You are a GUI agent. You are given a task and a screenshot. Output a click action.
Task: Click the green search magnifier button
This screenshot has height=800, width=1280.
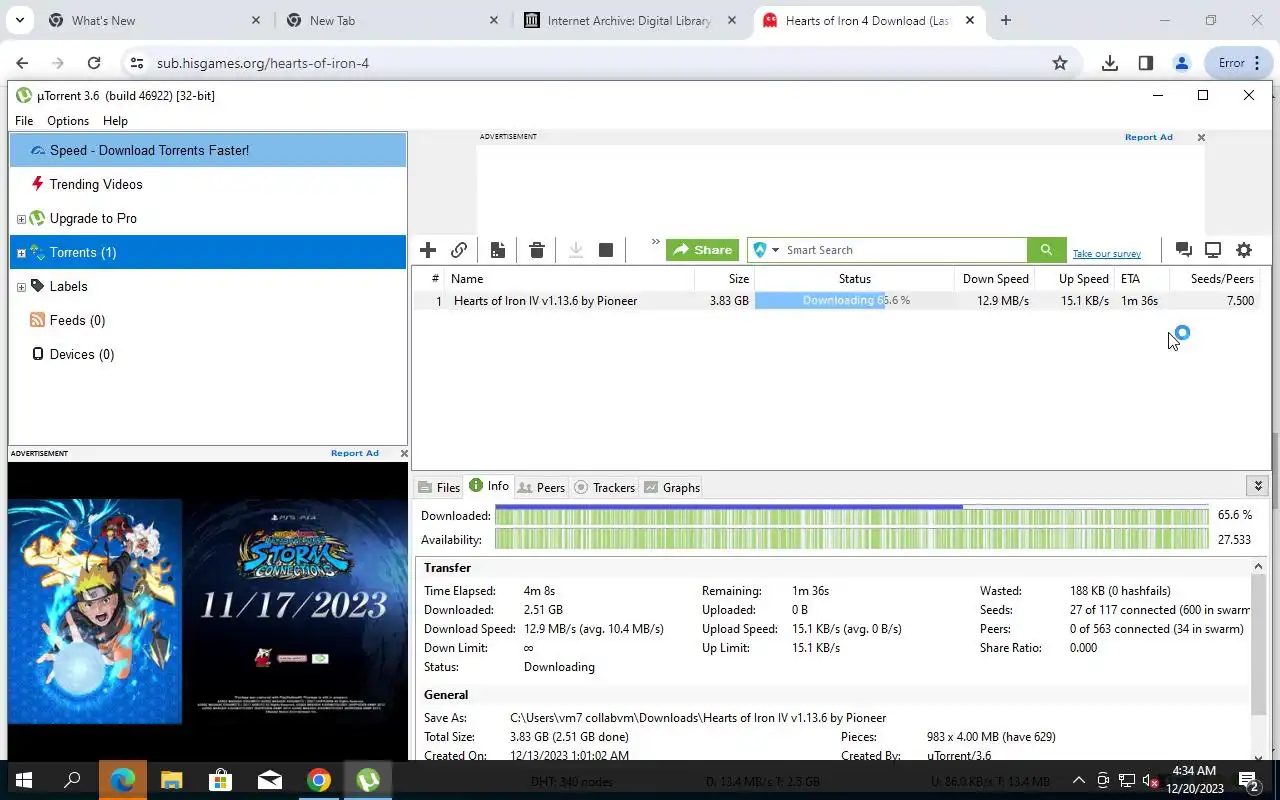[1046, 250]
